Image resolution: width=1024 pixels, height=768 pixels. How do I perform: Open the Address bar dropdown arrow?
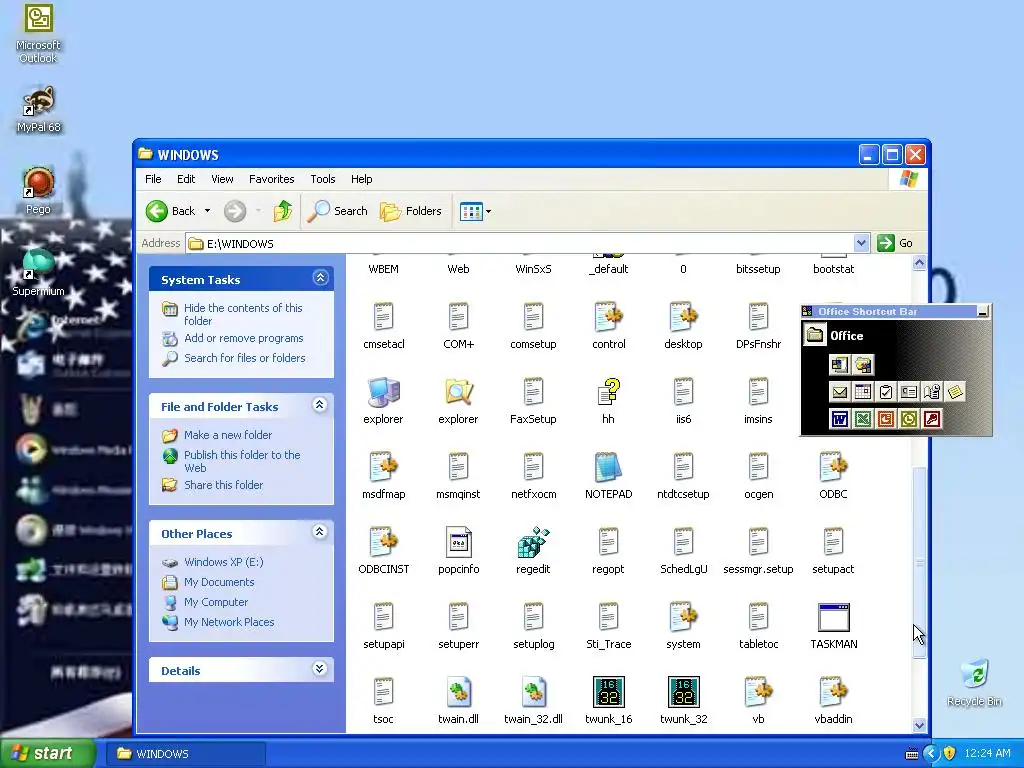click(861, 243)
